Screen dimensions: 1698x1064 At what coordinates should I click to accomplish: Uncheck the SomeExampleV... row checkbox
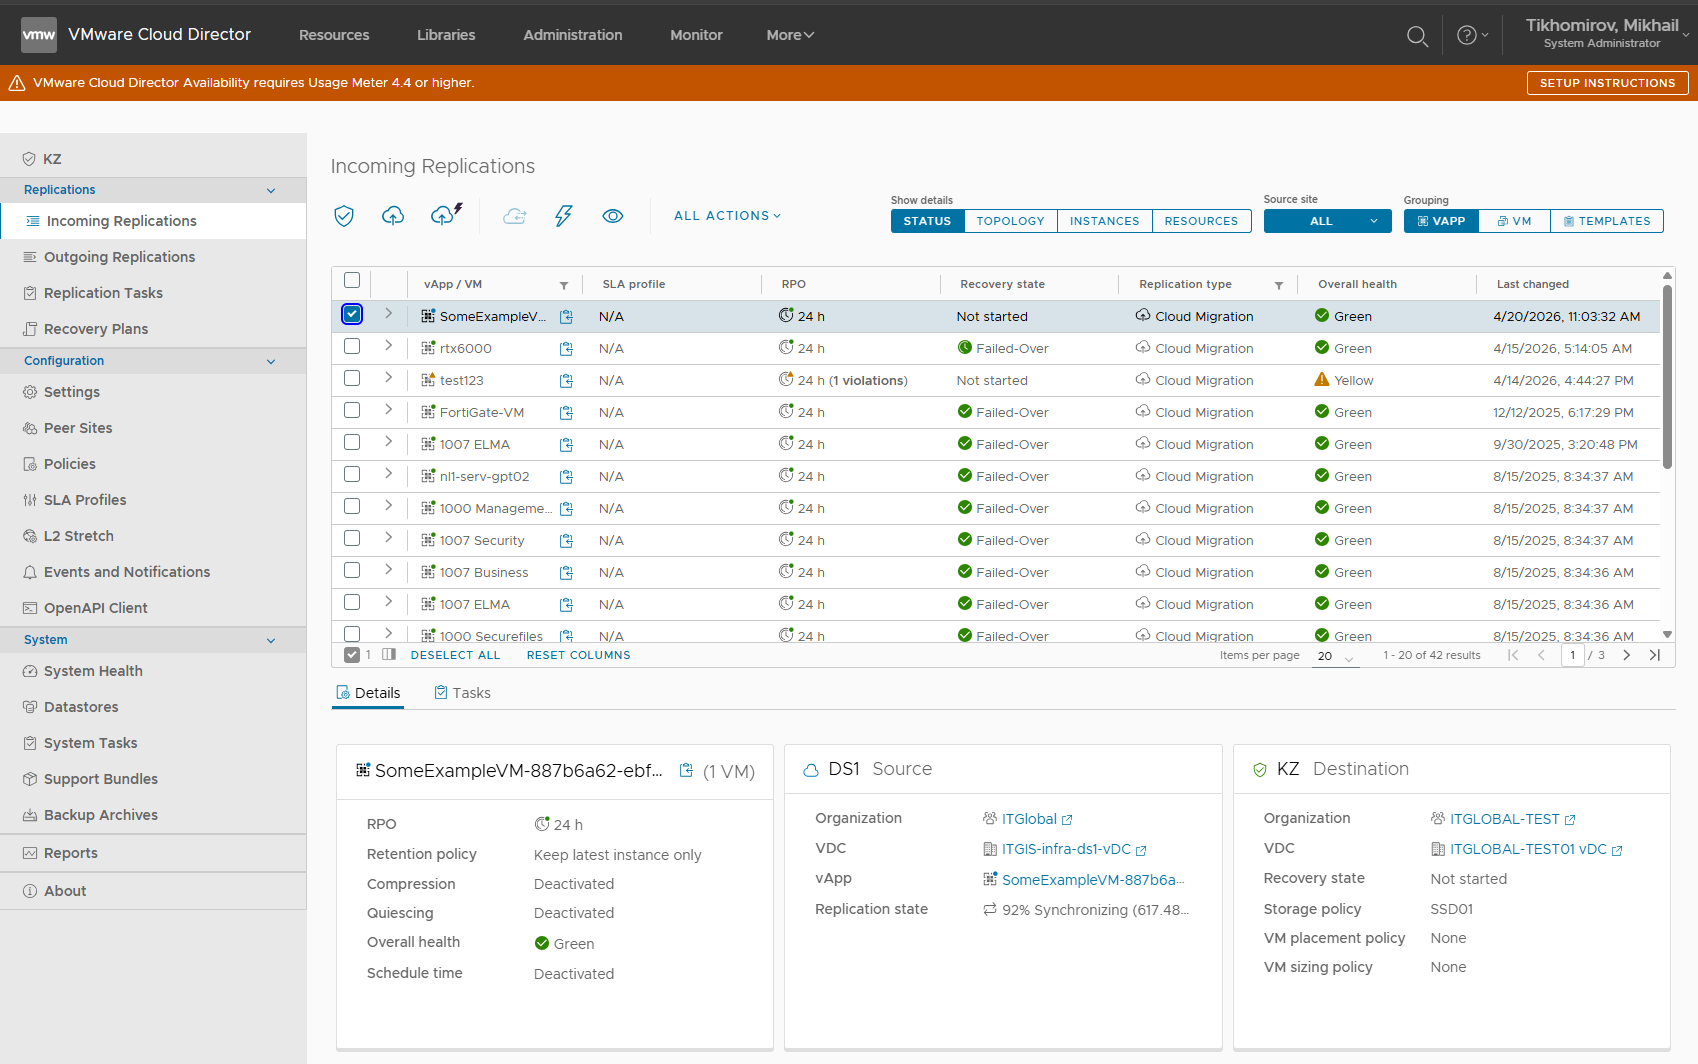tap(352, 314)
